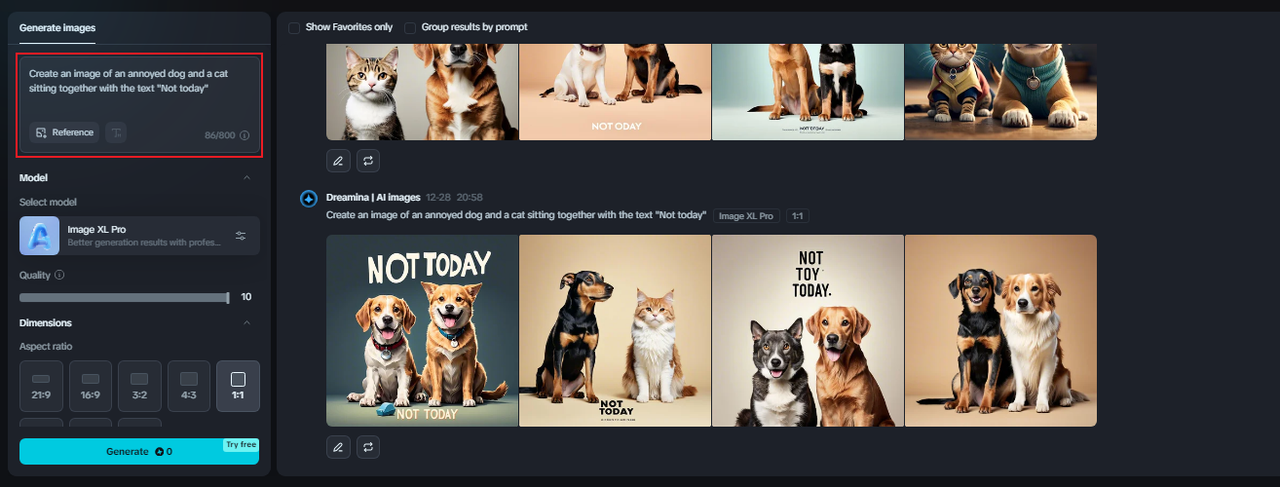
Task: Collapse the Dimensions section
Action: click(247, 323)
